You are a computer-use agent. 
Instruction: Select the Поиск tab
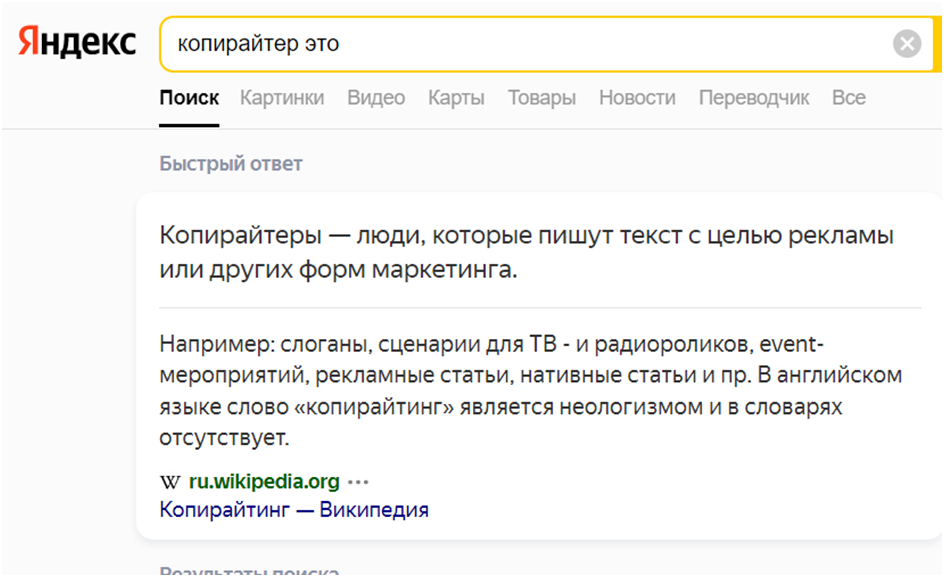click(189, 98)
